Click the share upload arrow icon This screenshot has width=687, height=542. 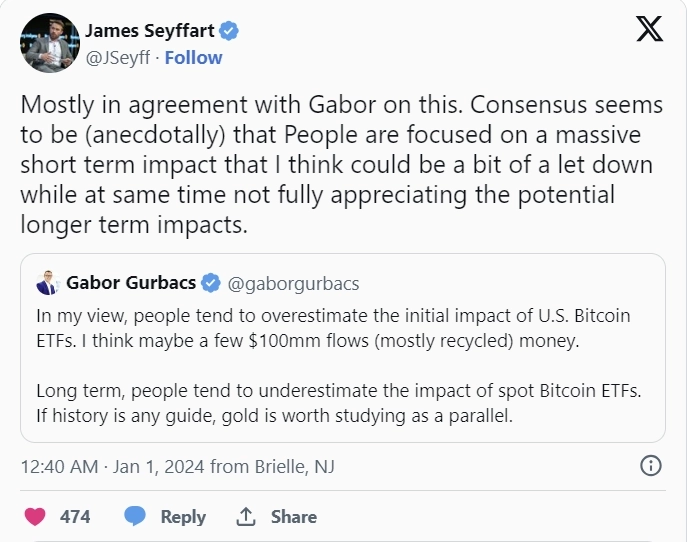[246, 517]
